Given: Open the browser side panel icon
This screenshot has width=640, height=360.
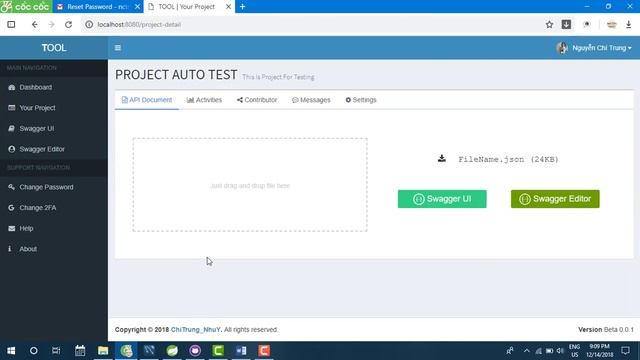Looking at the screenshot, I should point(11,24).
